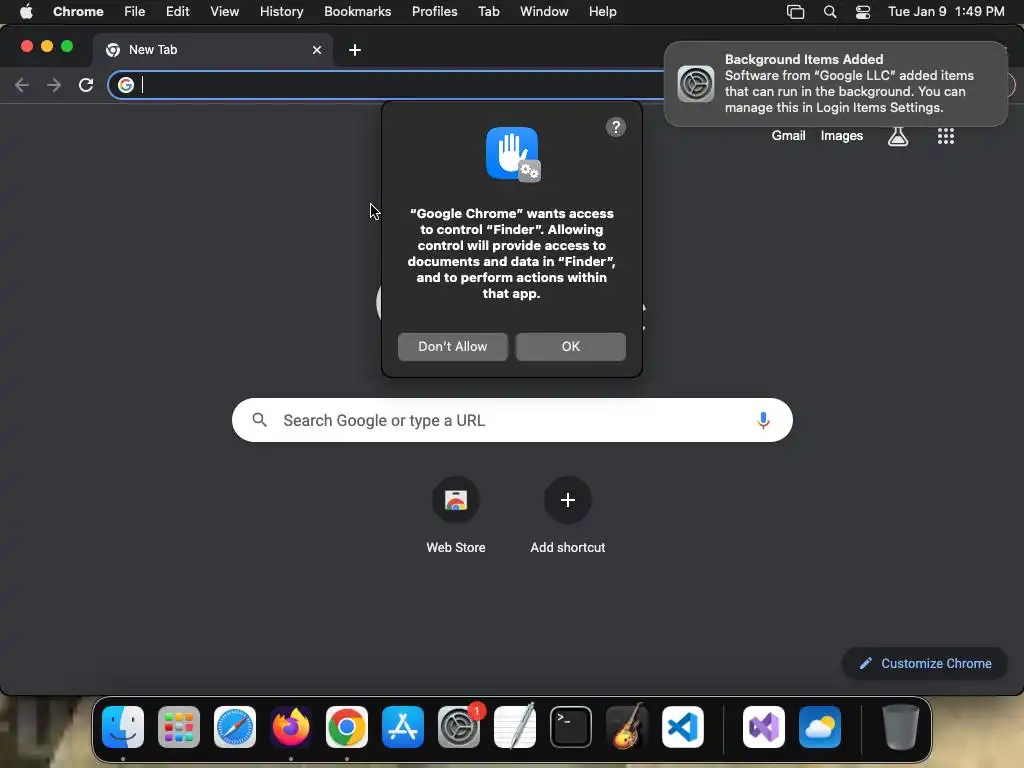This screenshot has width=1024, height=768.
Task: Open TextEdit from the Dock
Action: [515, 727]
